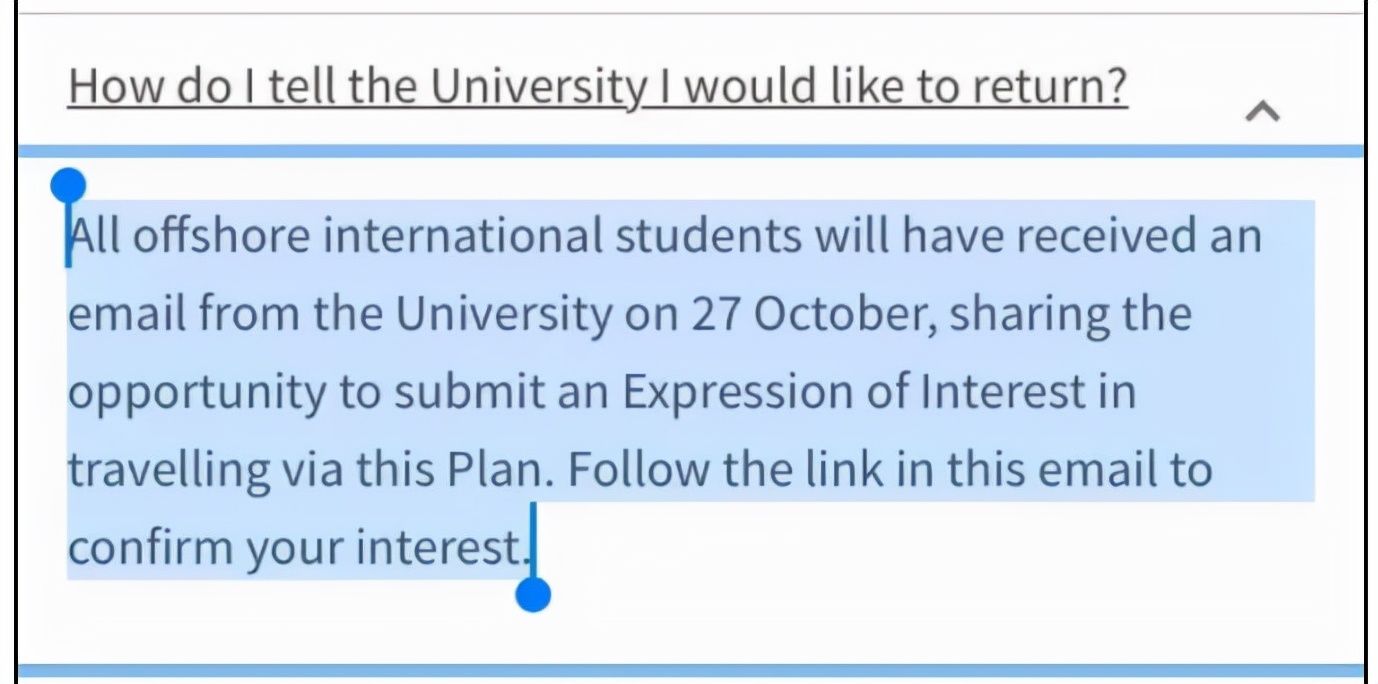This screenshot has height=684, width=1378.
Task: Tap the selection start handle before 'All'
Action: click(x=68, y=186)
